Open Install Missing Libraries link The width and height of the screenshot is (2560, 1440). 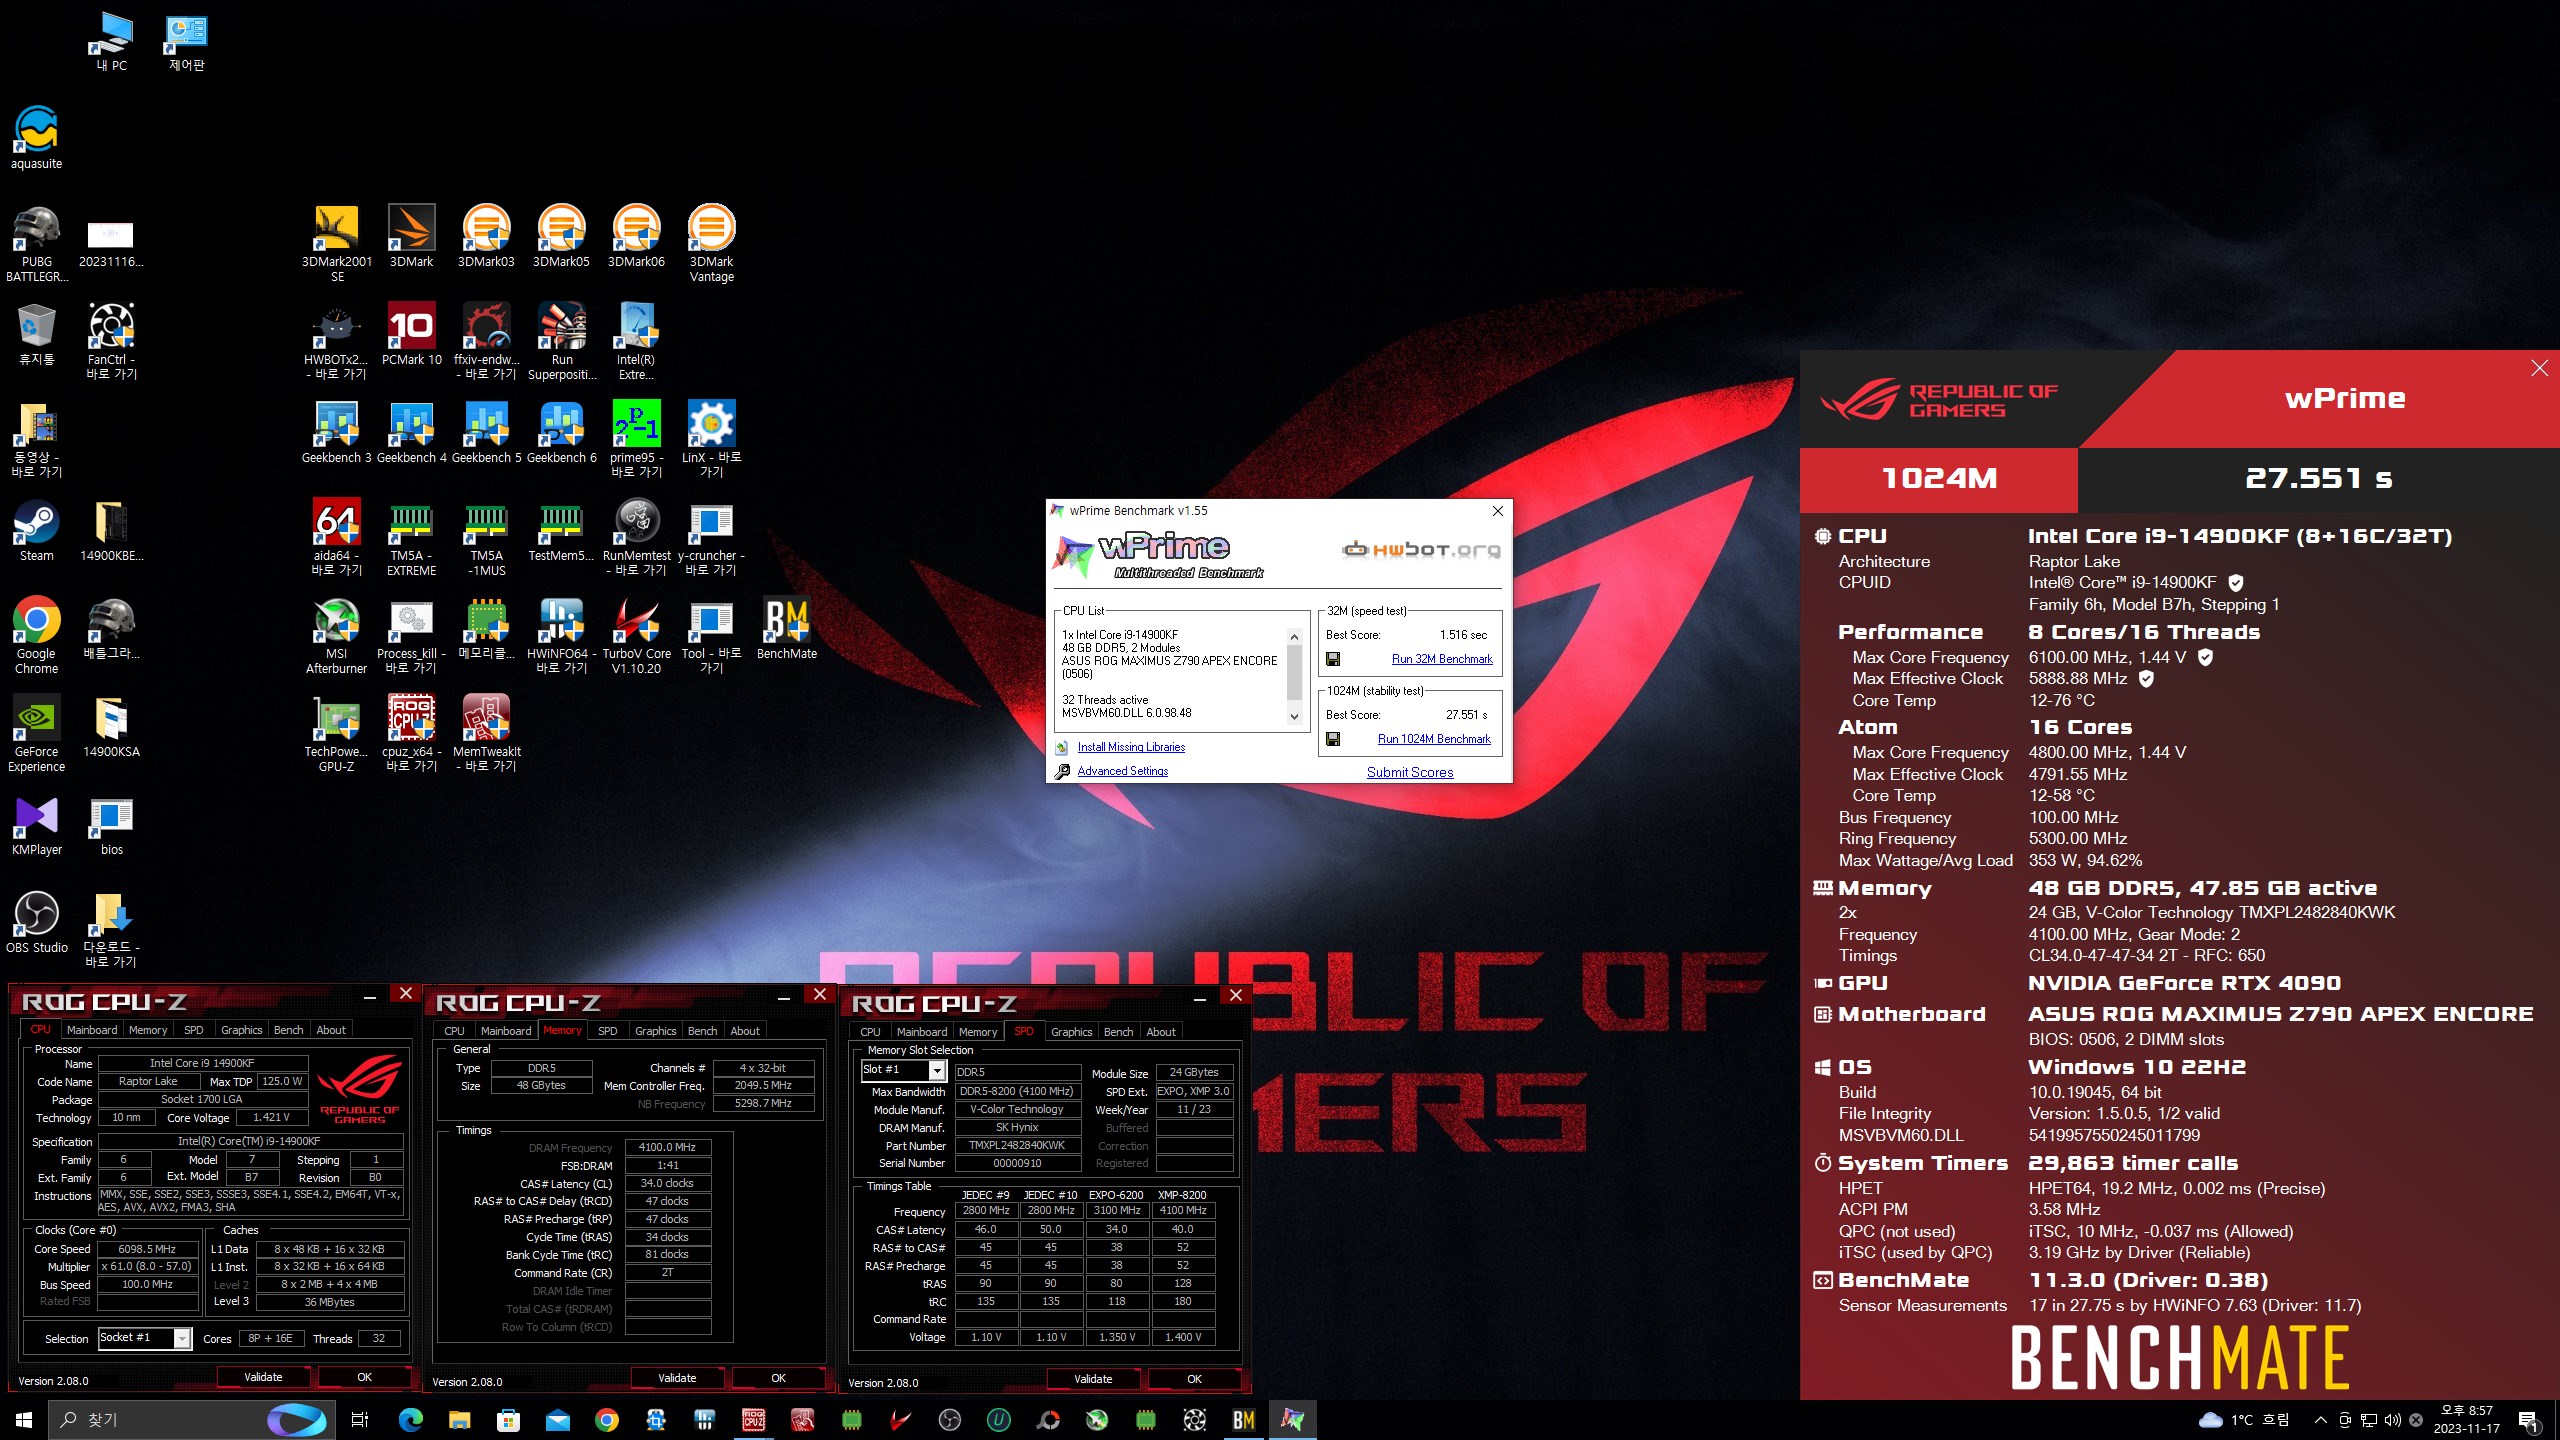pyautogui.click(x=1131, y=747)
